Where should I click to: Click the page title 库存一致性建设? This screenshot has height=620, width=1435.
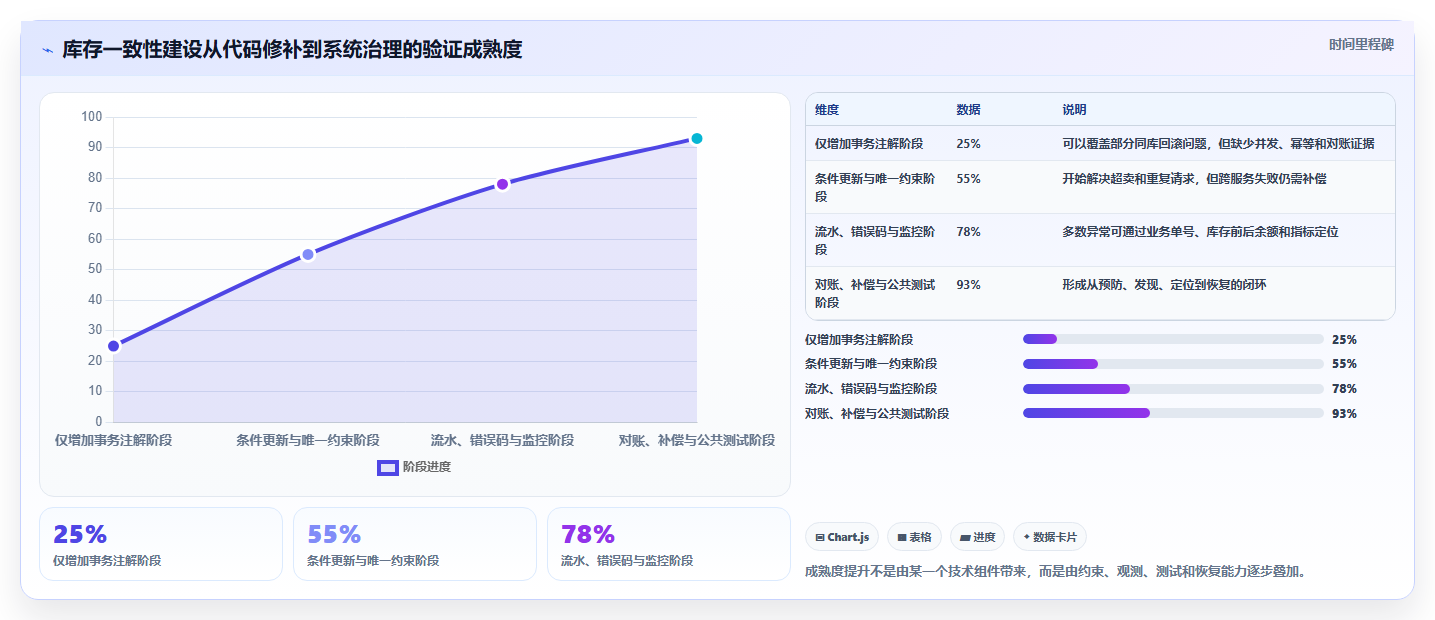click(292, 49)
